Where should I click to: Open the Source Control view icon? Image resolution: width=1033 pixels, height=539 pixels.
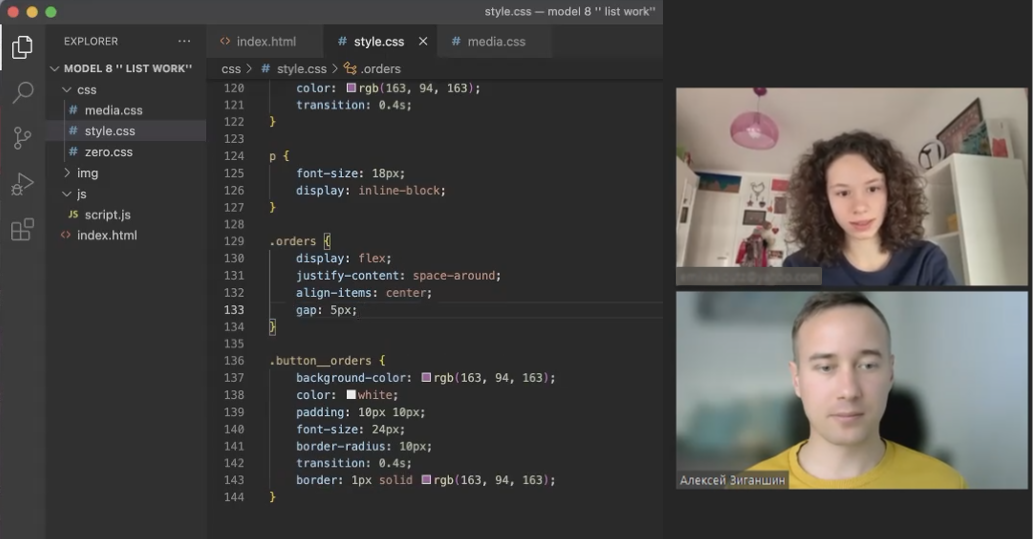click(22, 139)
